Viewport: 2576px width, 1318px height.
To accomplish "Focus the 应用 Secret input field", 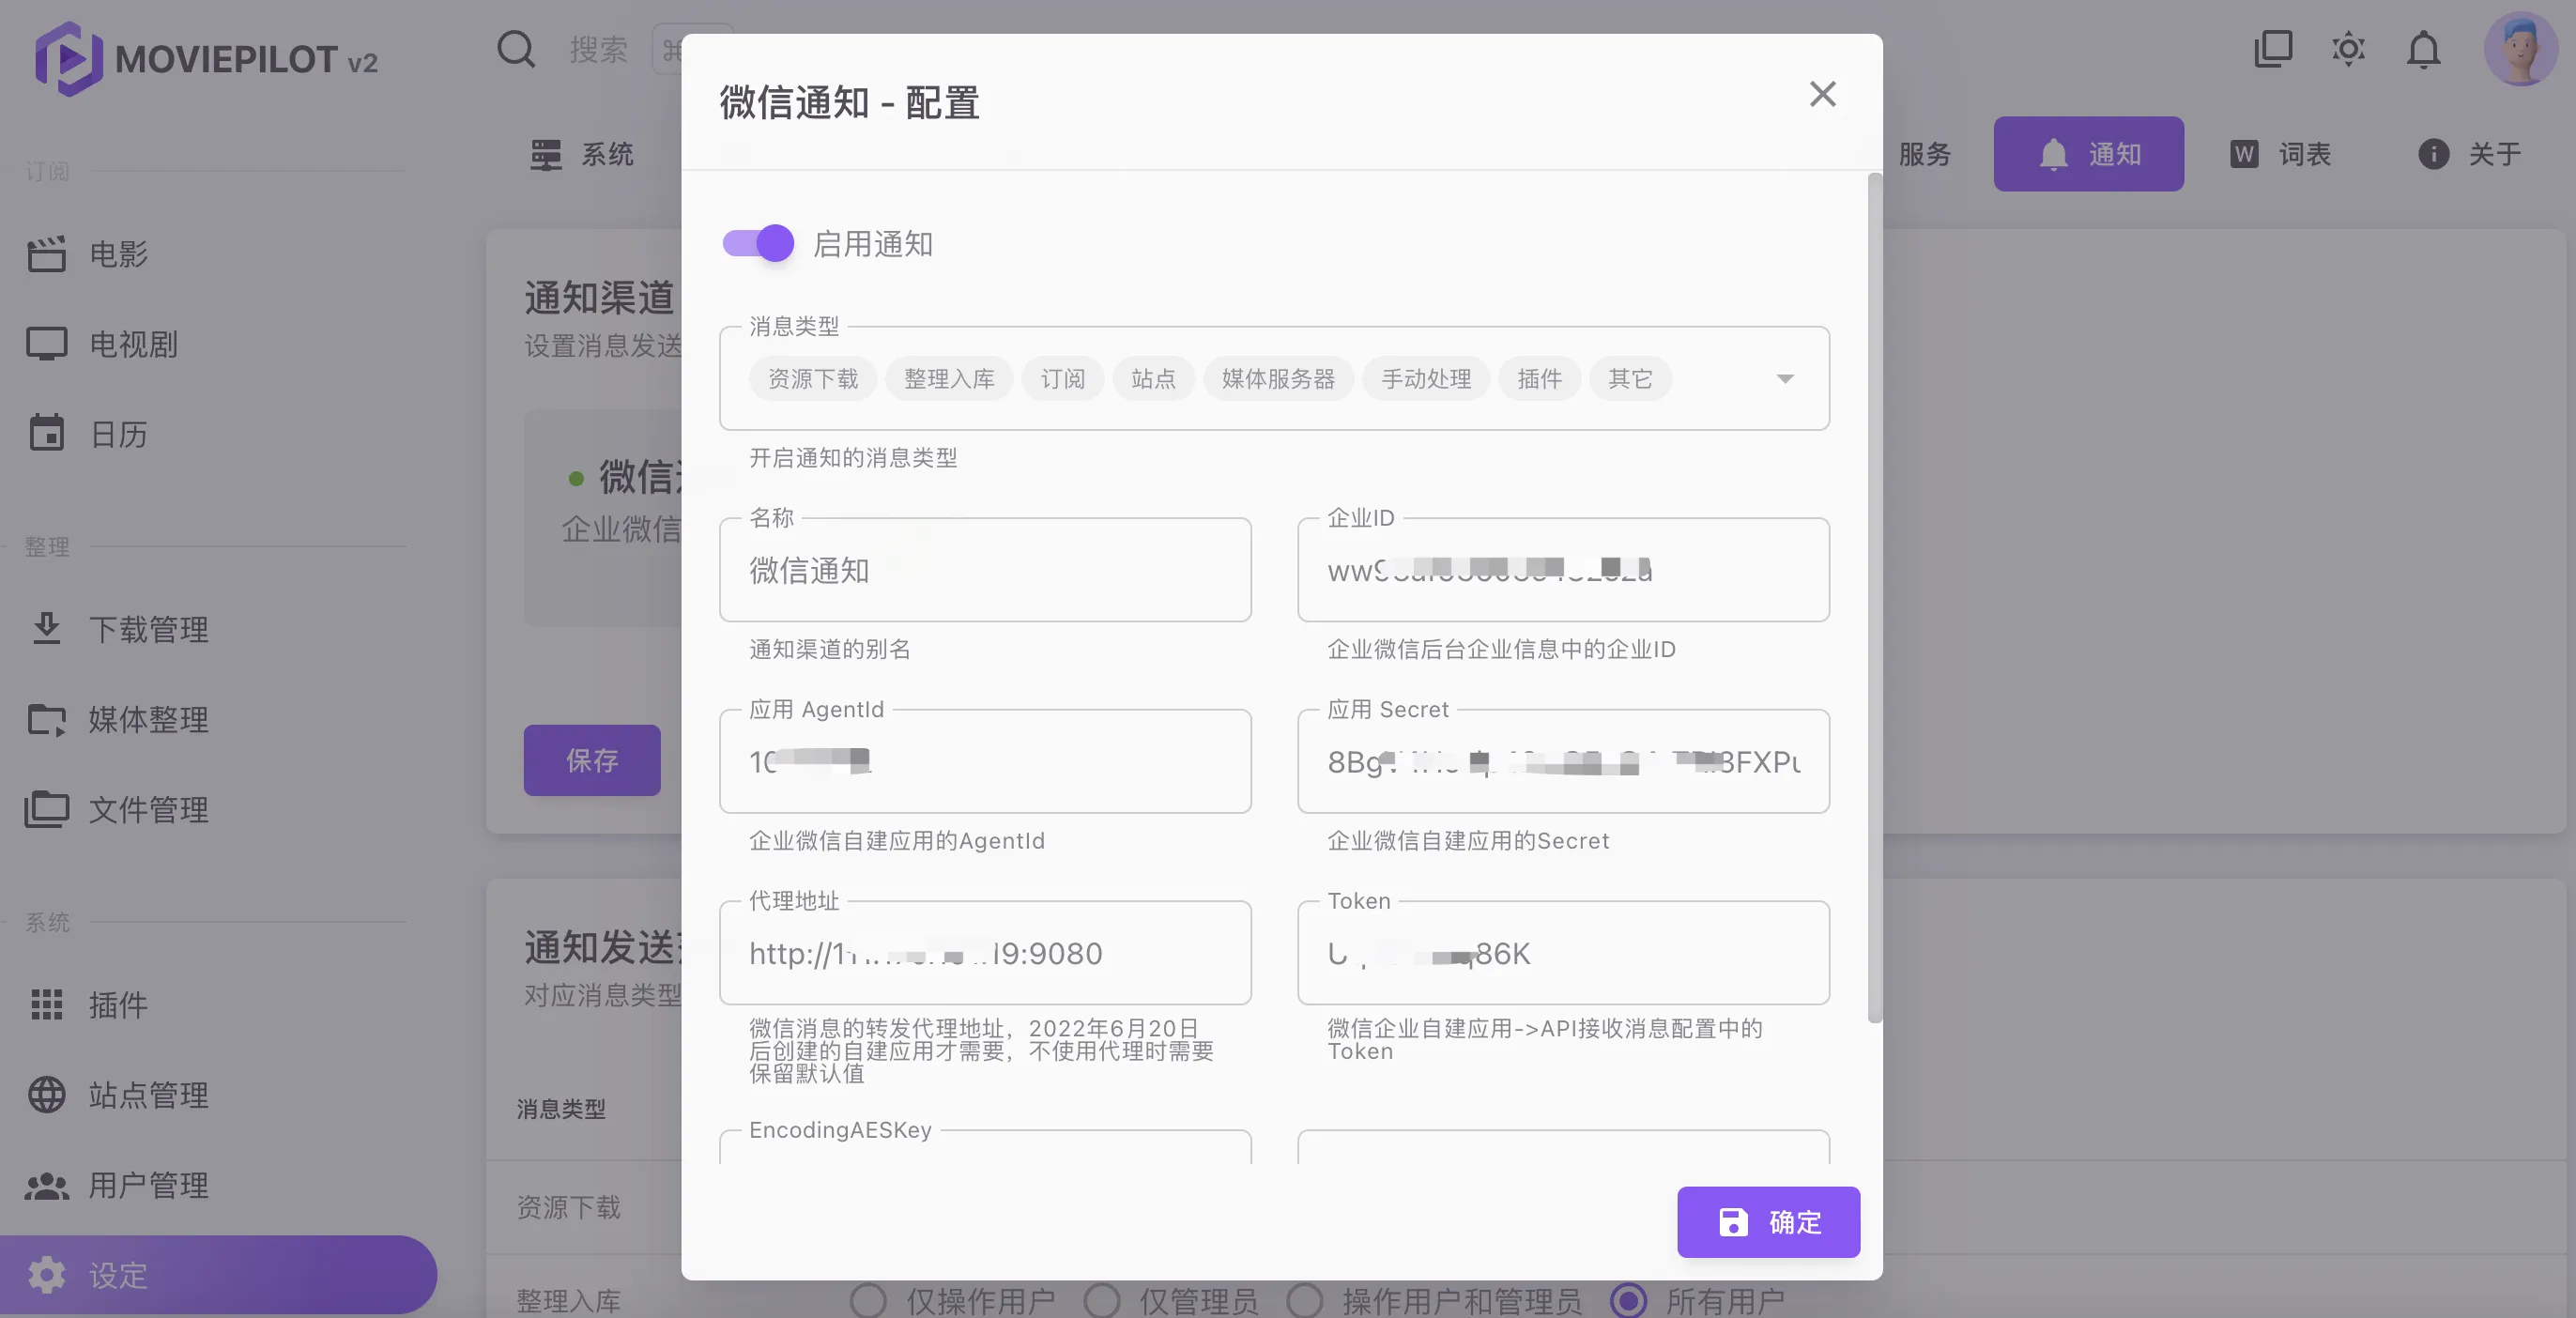I will (1563, 762).
